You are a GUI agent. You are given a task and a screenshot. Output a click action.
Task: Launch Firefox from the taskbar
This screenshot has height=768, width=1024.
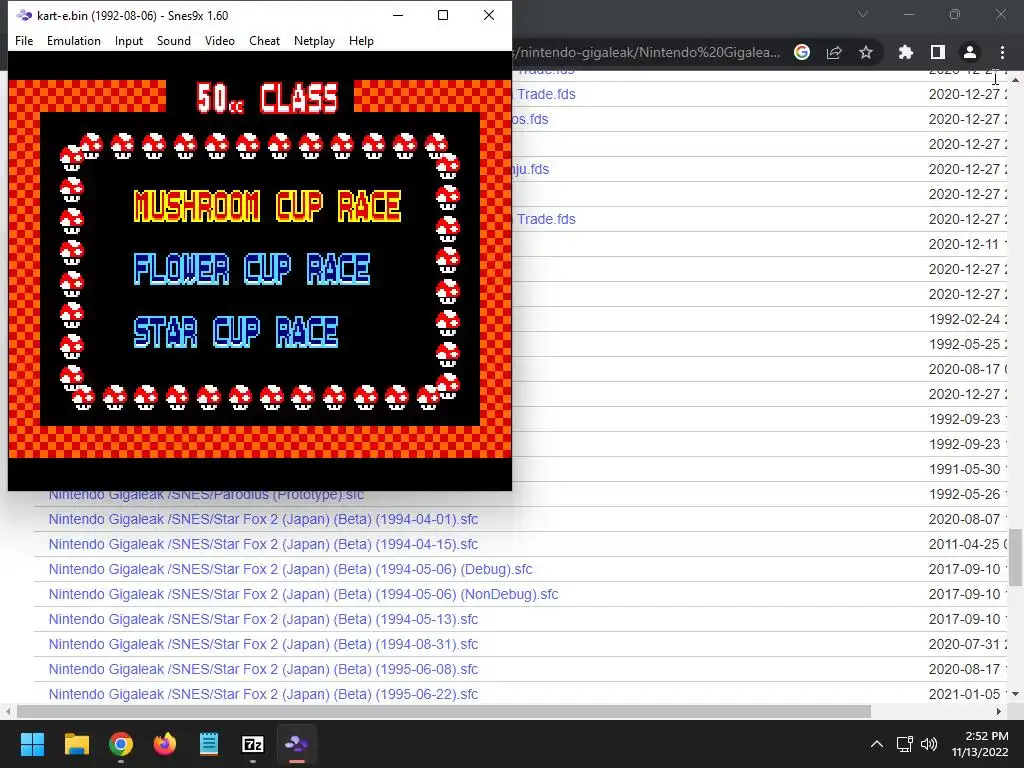click(165, 744)
